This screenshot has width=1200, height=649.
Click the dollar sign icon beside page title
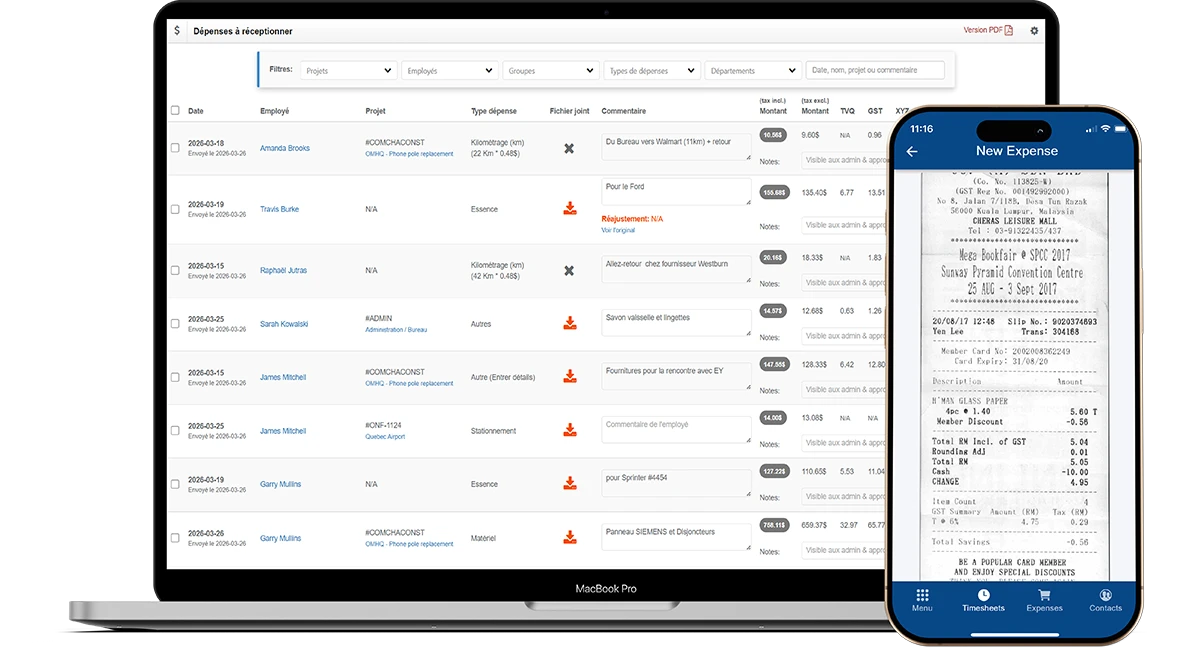click(177, 31)
